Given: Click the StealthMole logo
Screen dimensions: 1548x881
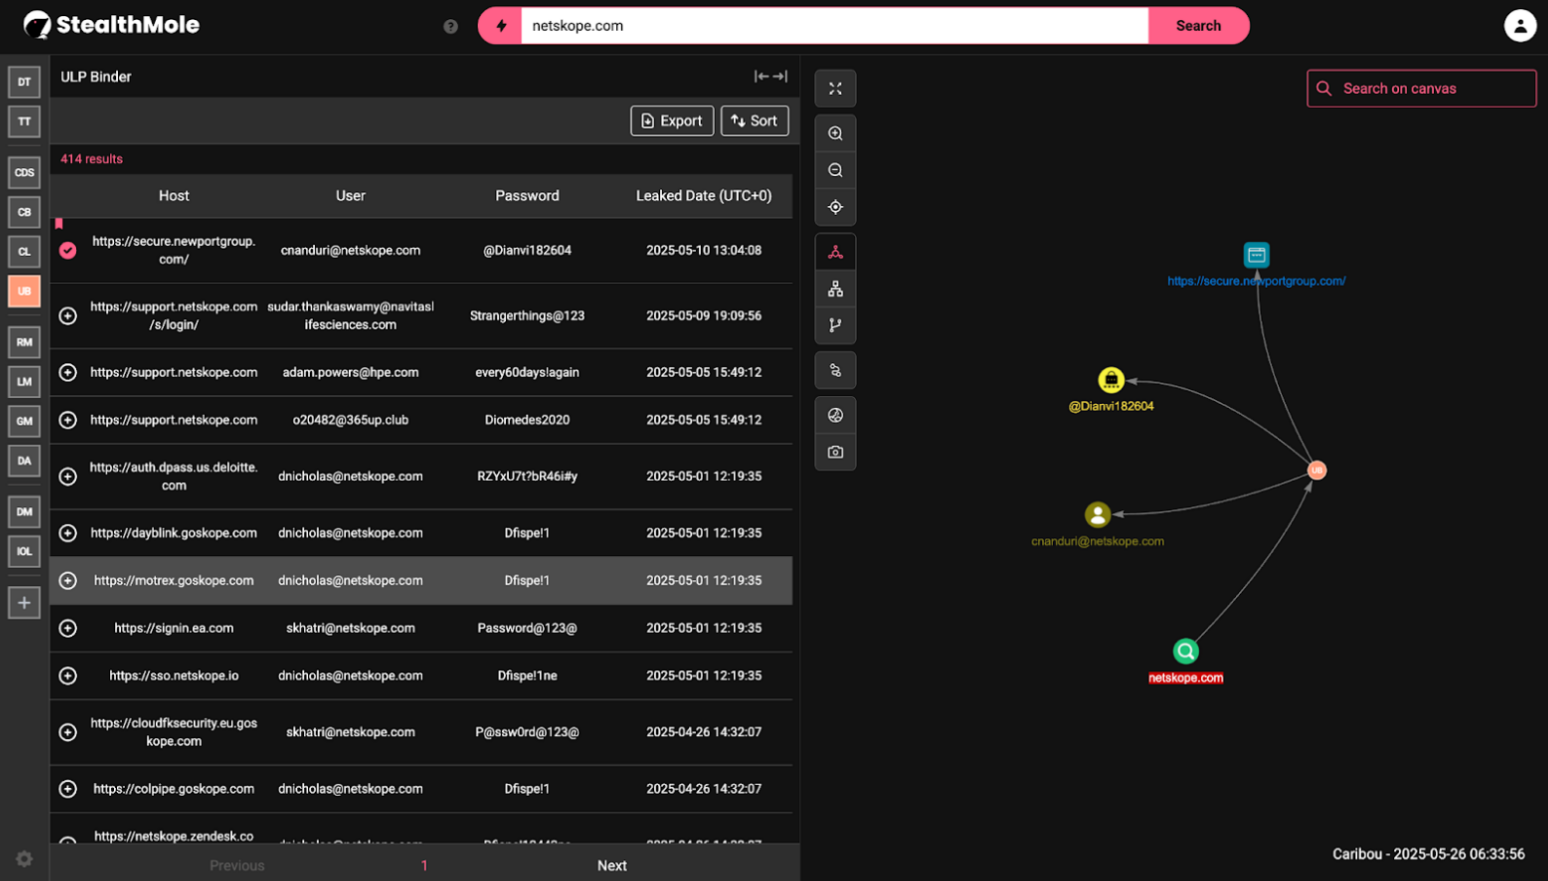Looking at the screenshot, I should tap(112, 25).
